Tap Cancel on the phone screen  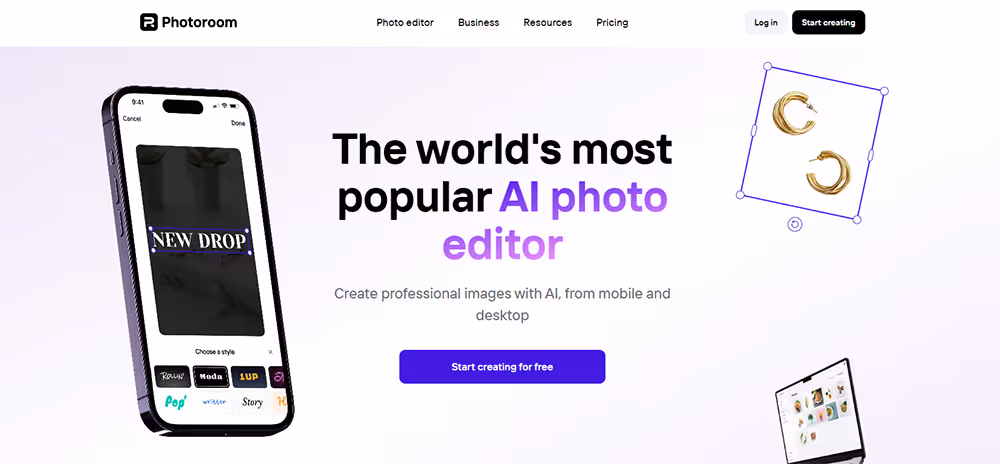pos(132,119)
